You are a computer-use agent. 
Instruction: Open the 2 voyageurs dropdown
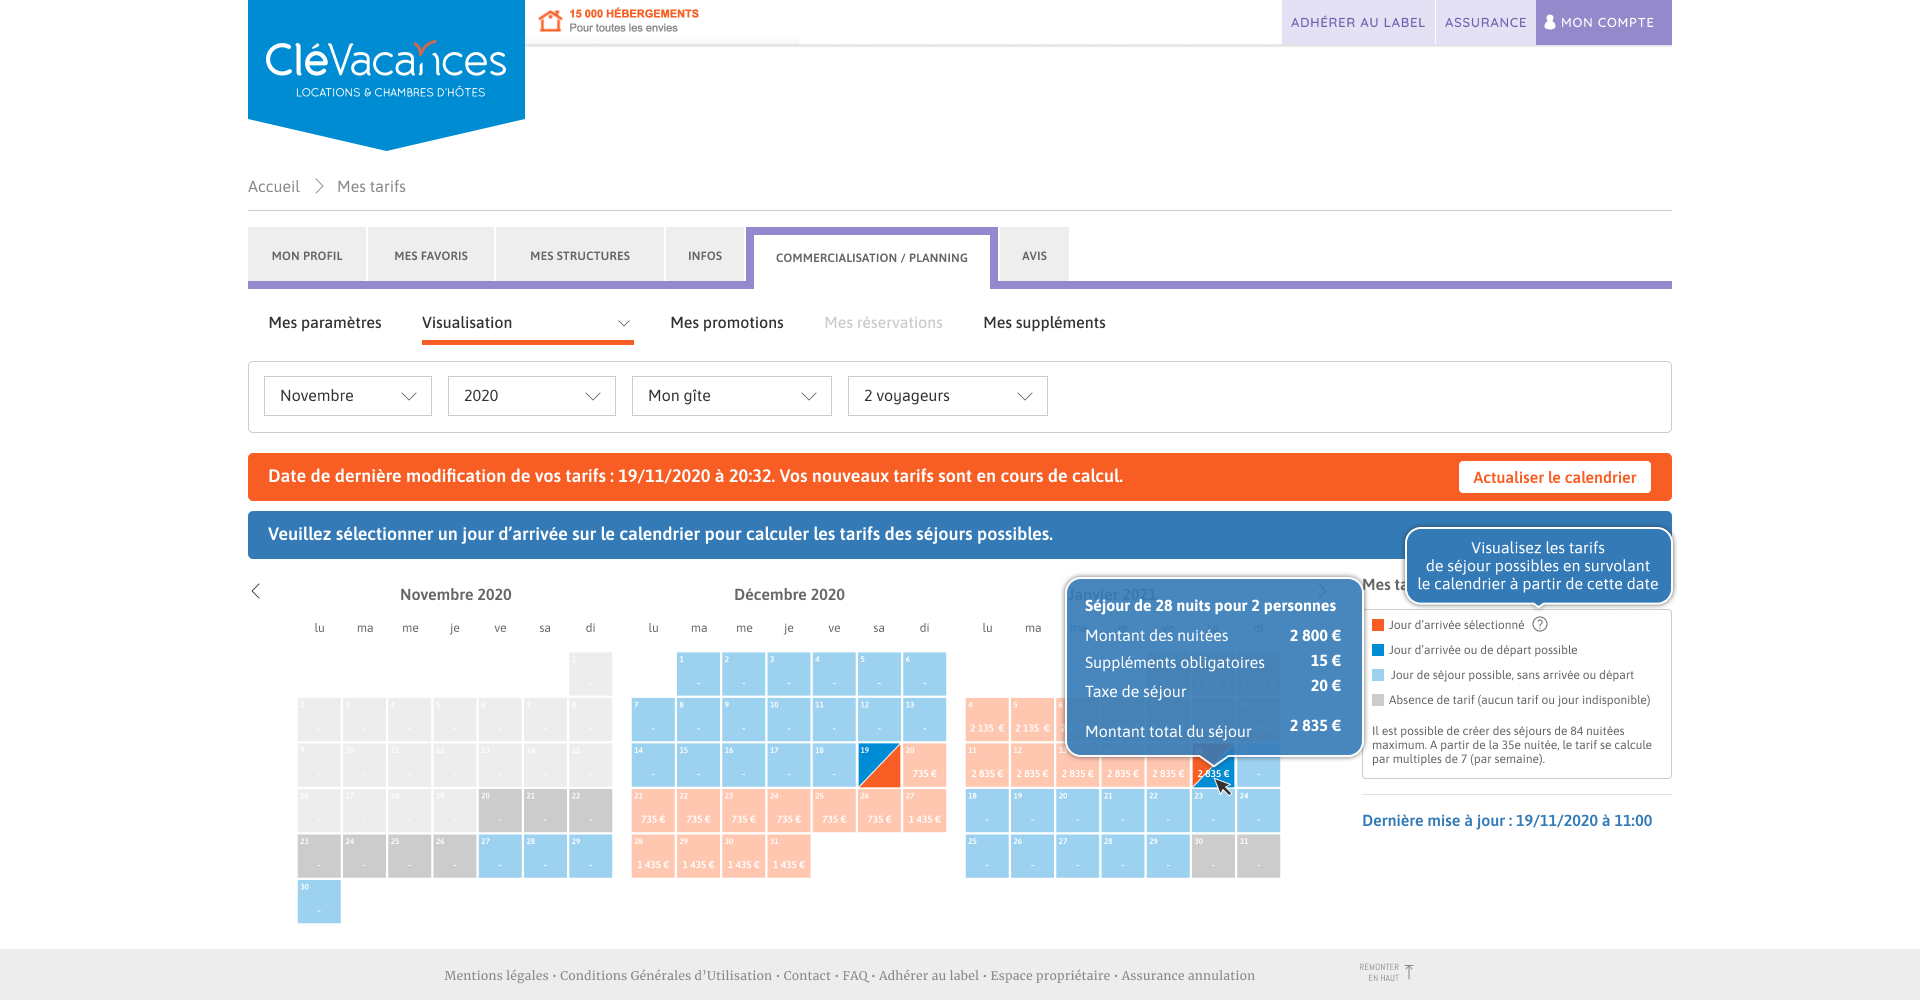click(948, 396)
